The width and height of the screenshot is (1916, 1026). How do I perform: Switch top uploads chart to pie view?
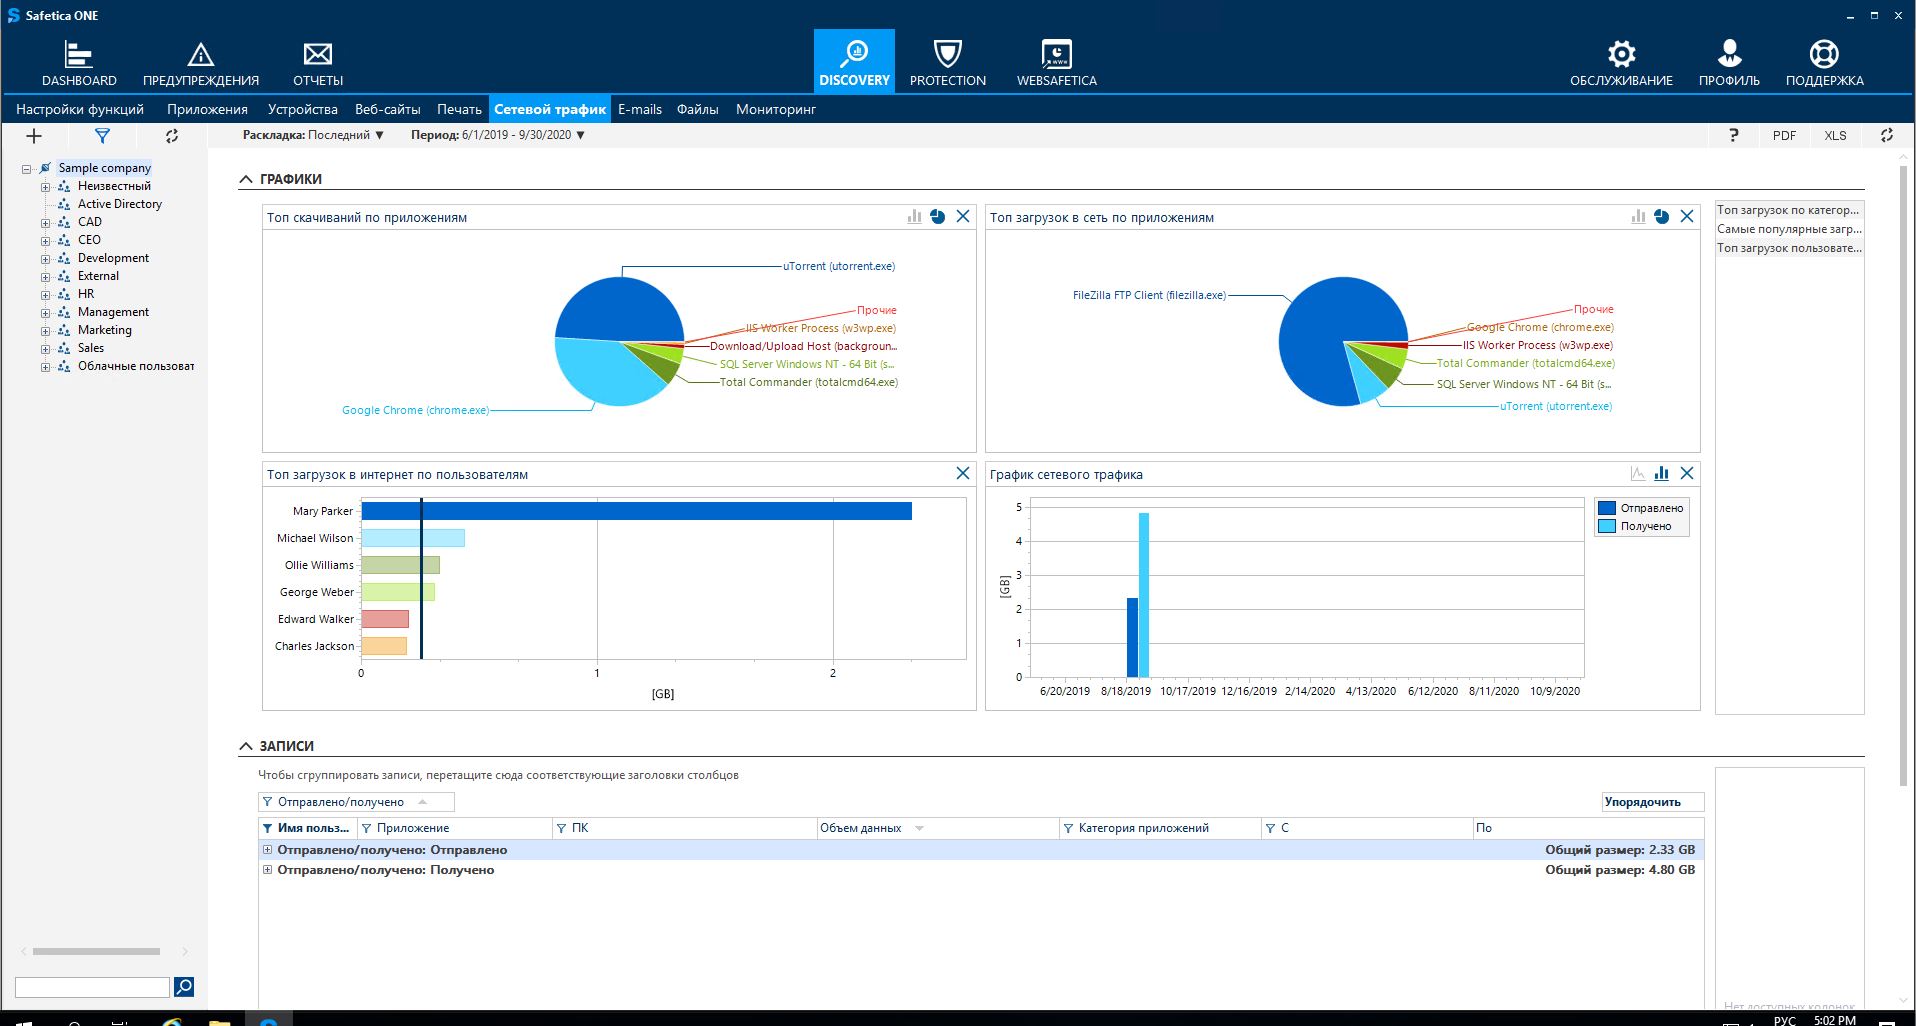point(1661,217)
